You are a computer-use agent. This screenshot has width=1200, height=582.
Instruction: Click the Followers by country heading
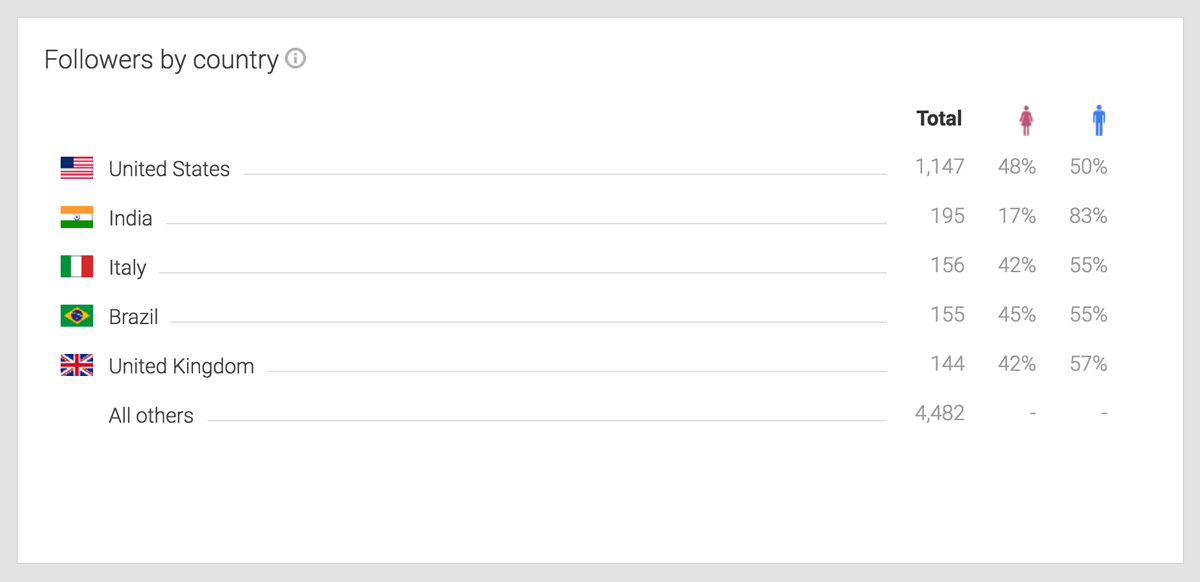click(x=161, y=60)
